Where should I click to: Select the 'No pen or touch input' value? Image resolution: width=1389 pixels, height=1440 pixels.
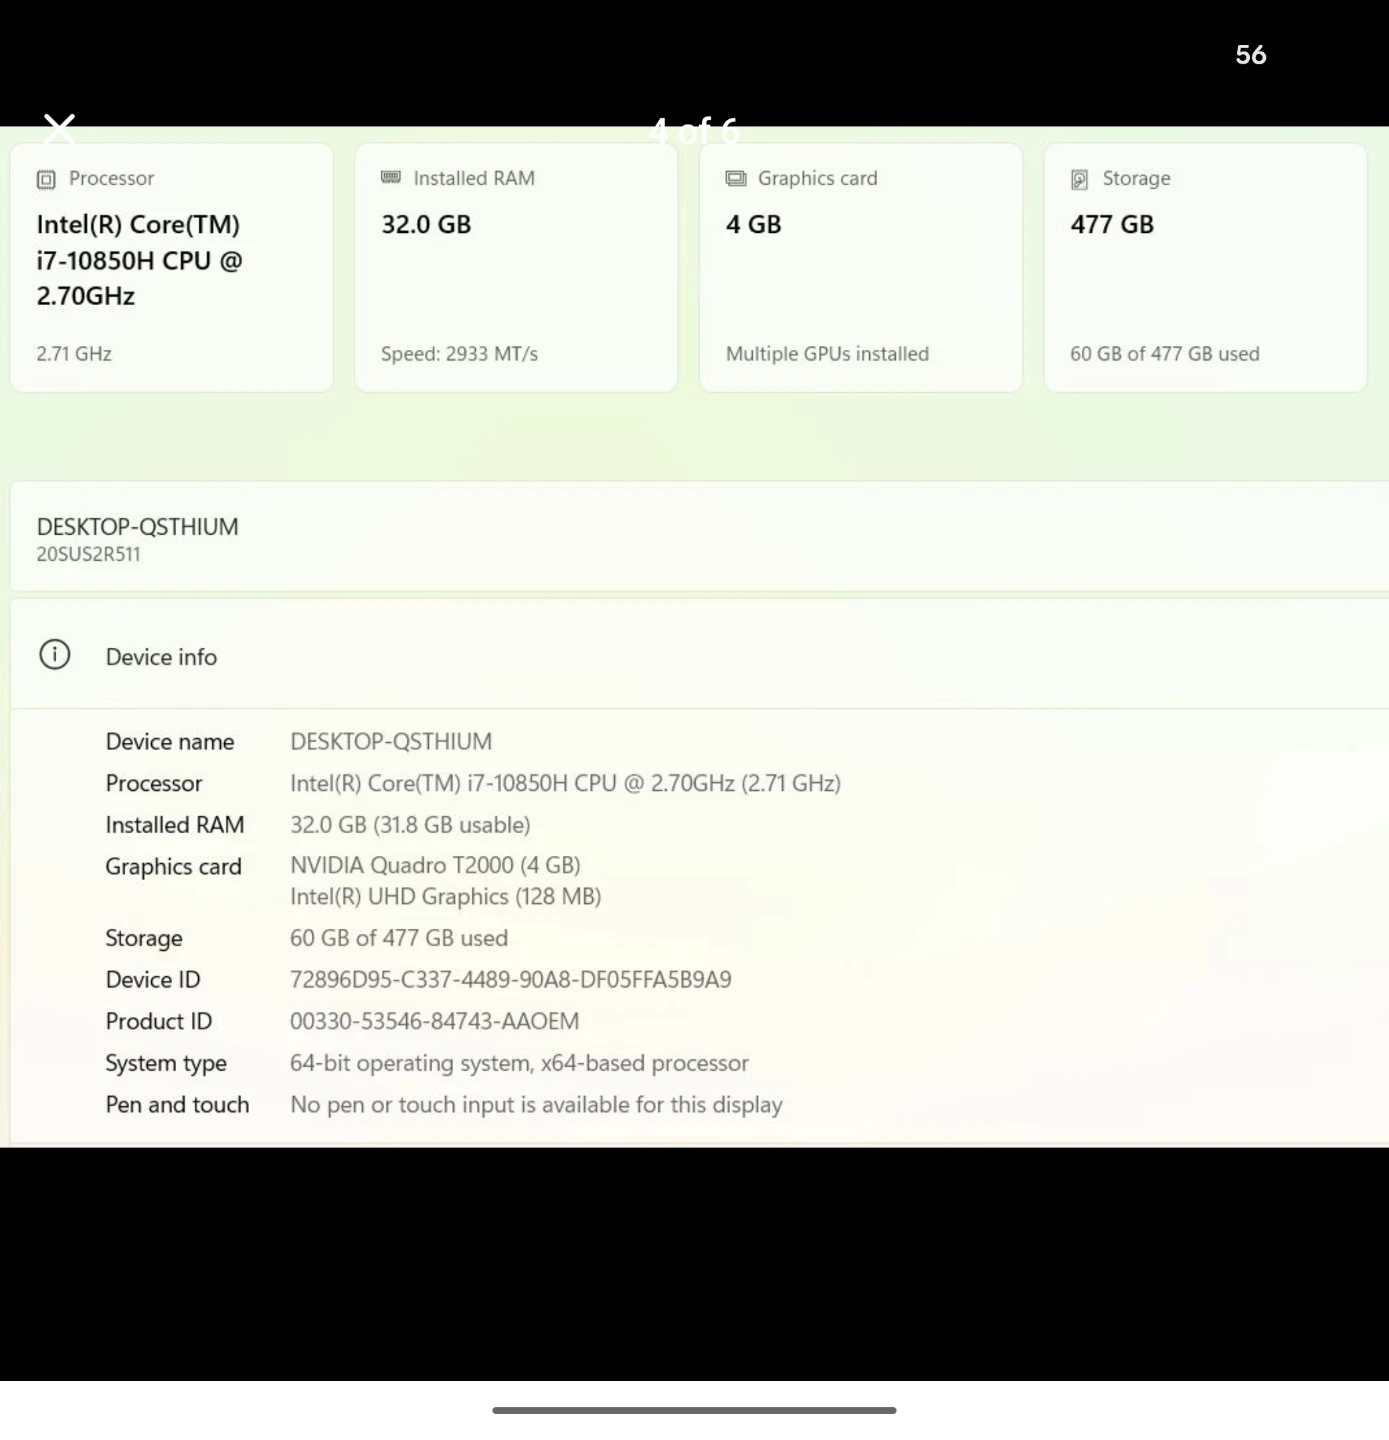click(536, 1105)
